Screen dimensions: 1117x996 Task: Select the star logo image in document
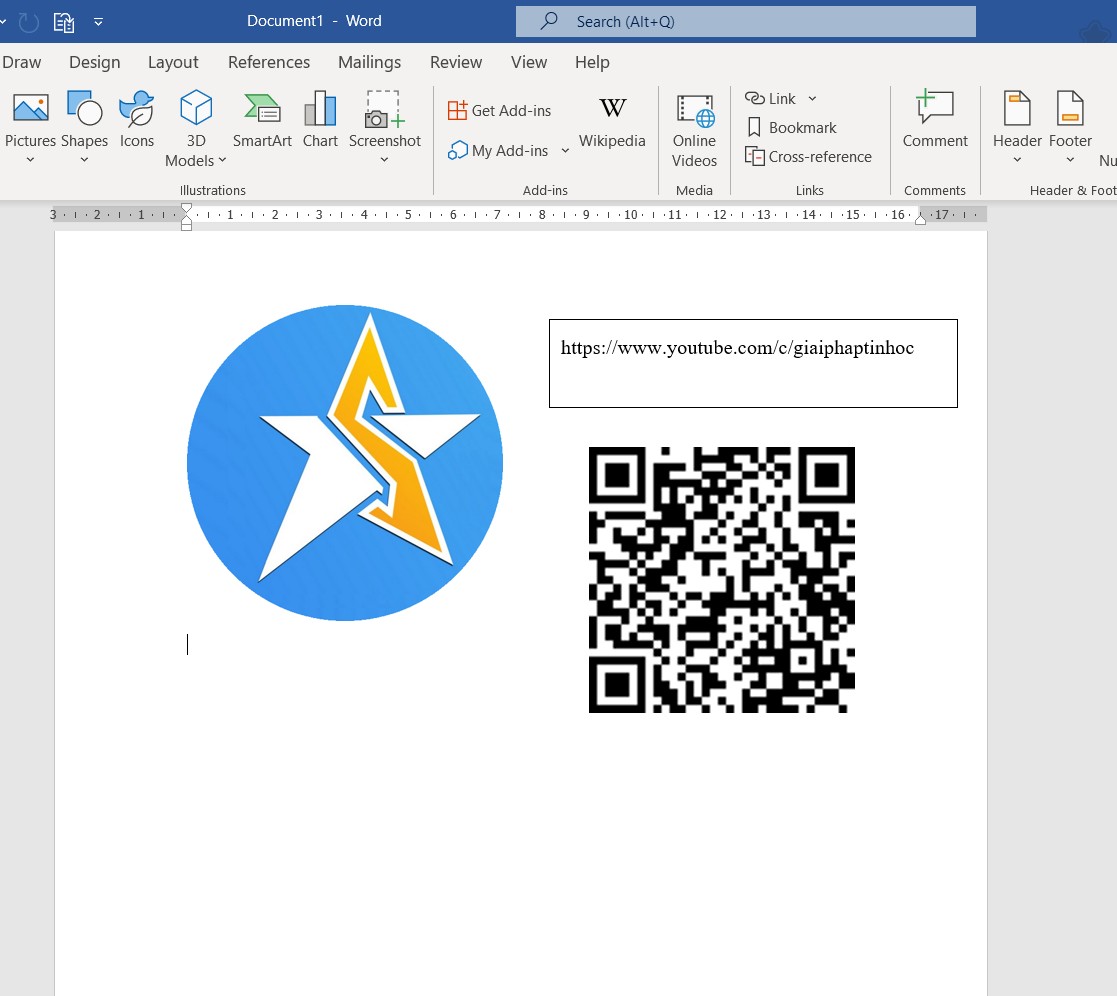click(x=345, y=463)
